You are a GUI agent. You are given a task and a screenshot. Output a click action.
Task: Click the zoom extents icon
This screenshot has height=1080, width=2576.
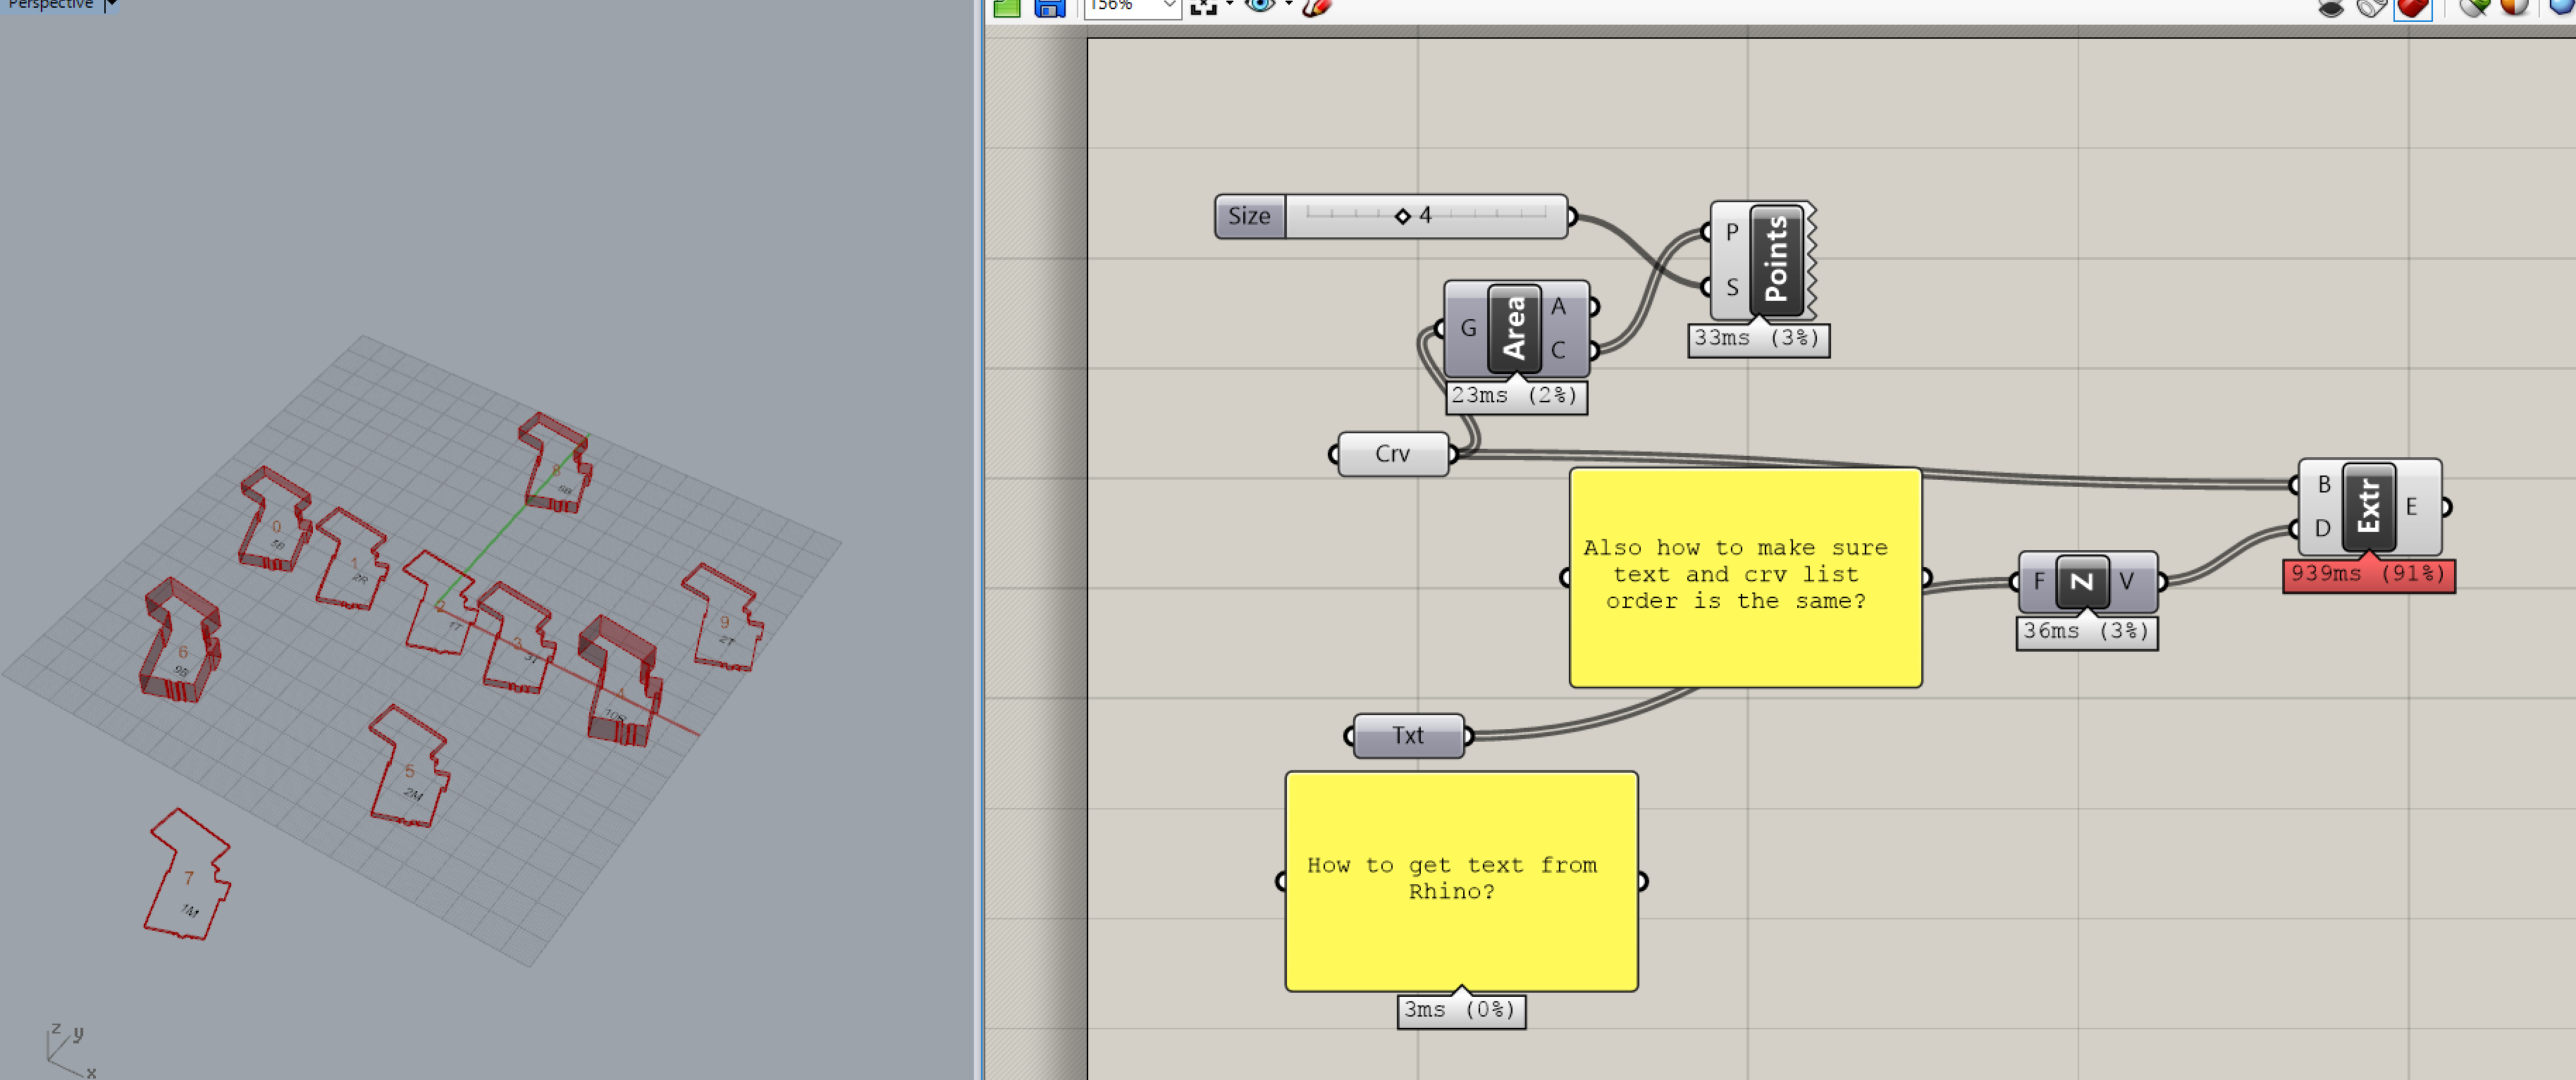pyautogui.click(x=1204, y=7)
